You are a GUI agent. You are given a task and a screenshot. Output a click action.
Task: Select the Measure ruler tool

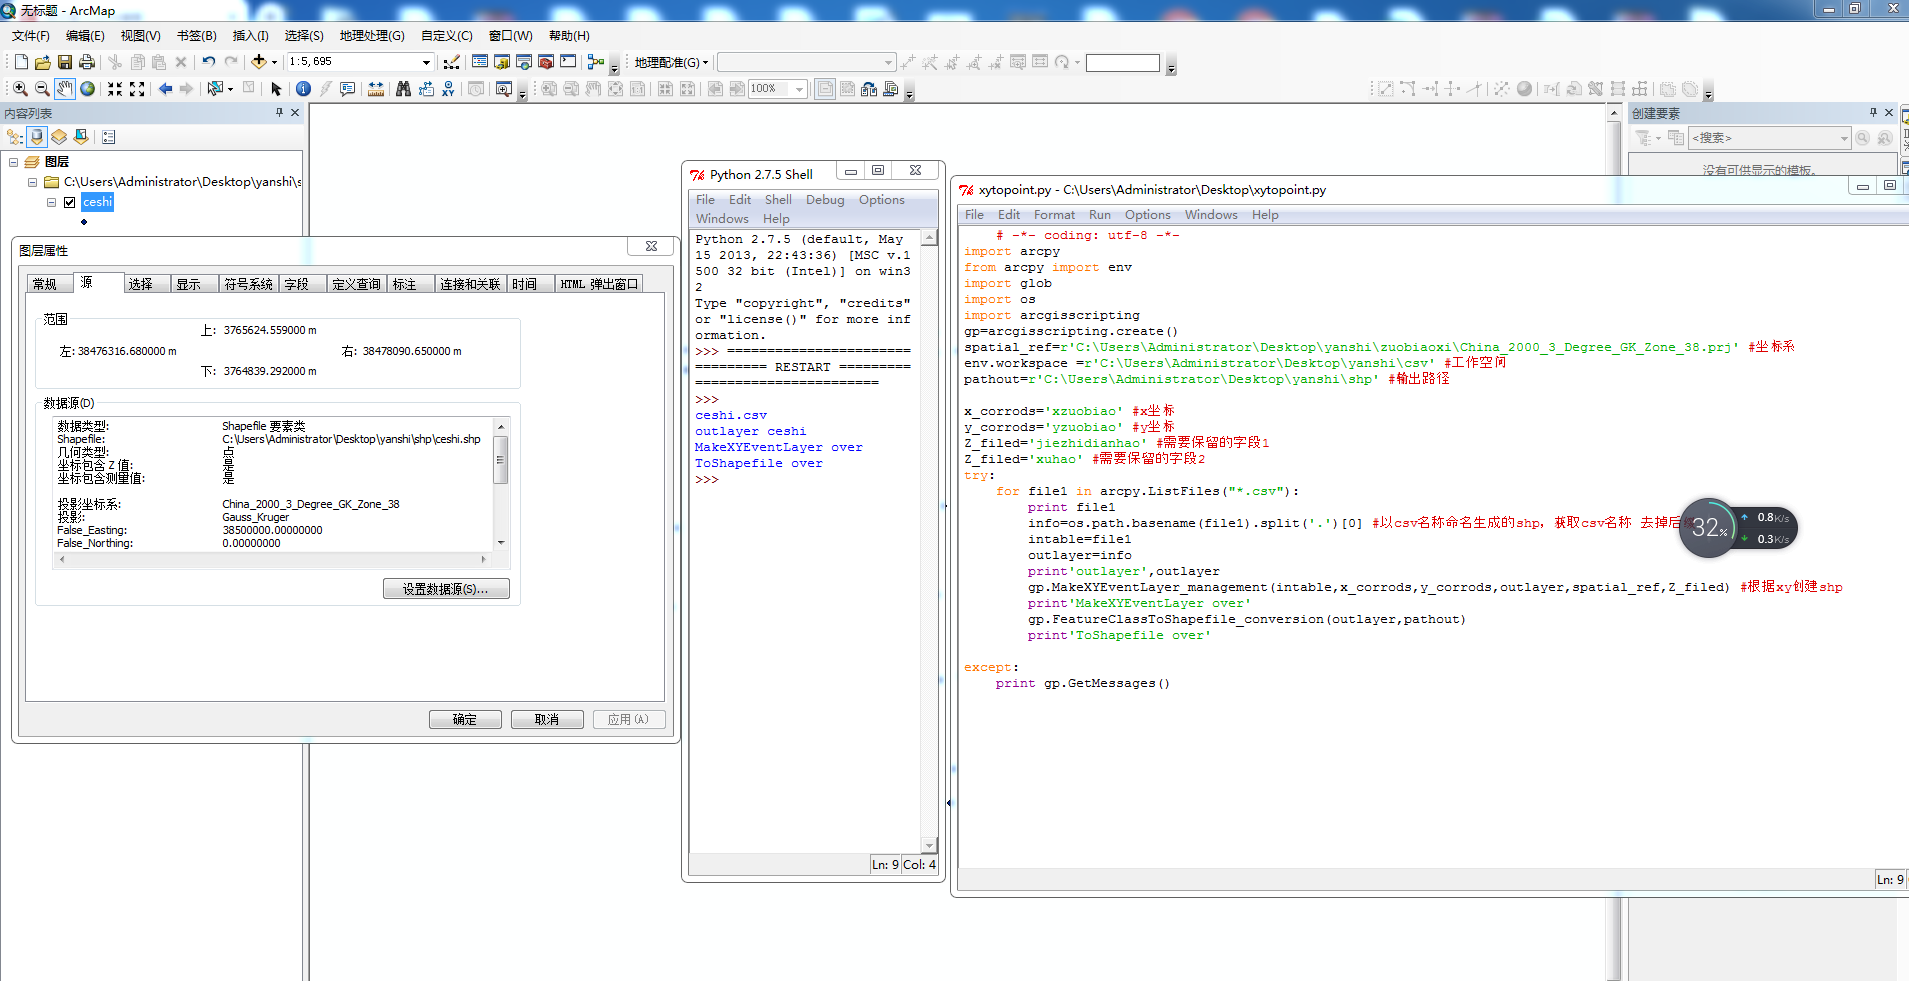pos(375,89)
